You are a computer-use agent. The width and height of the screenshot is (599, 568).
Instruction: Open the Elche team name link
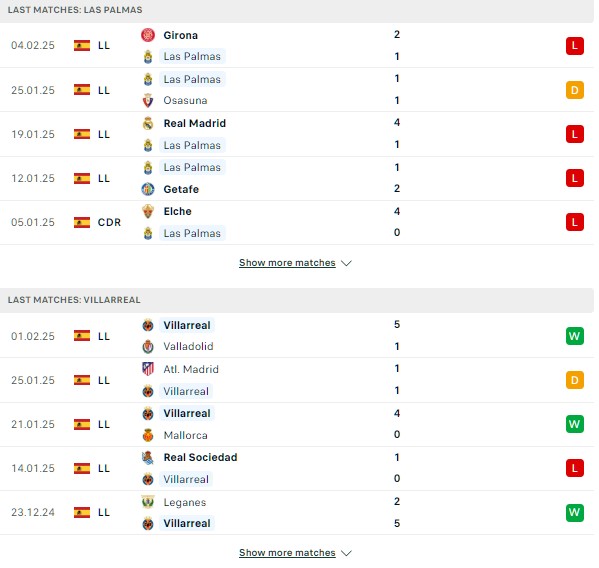[x=177, y=211]
